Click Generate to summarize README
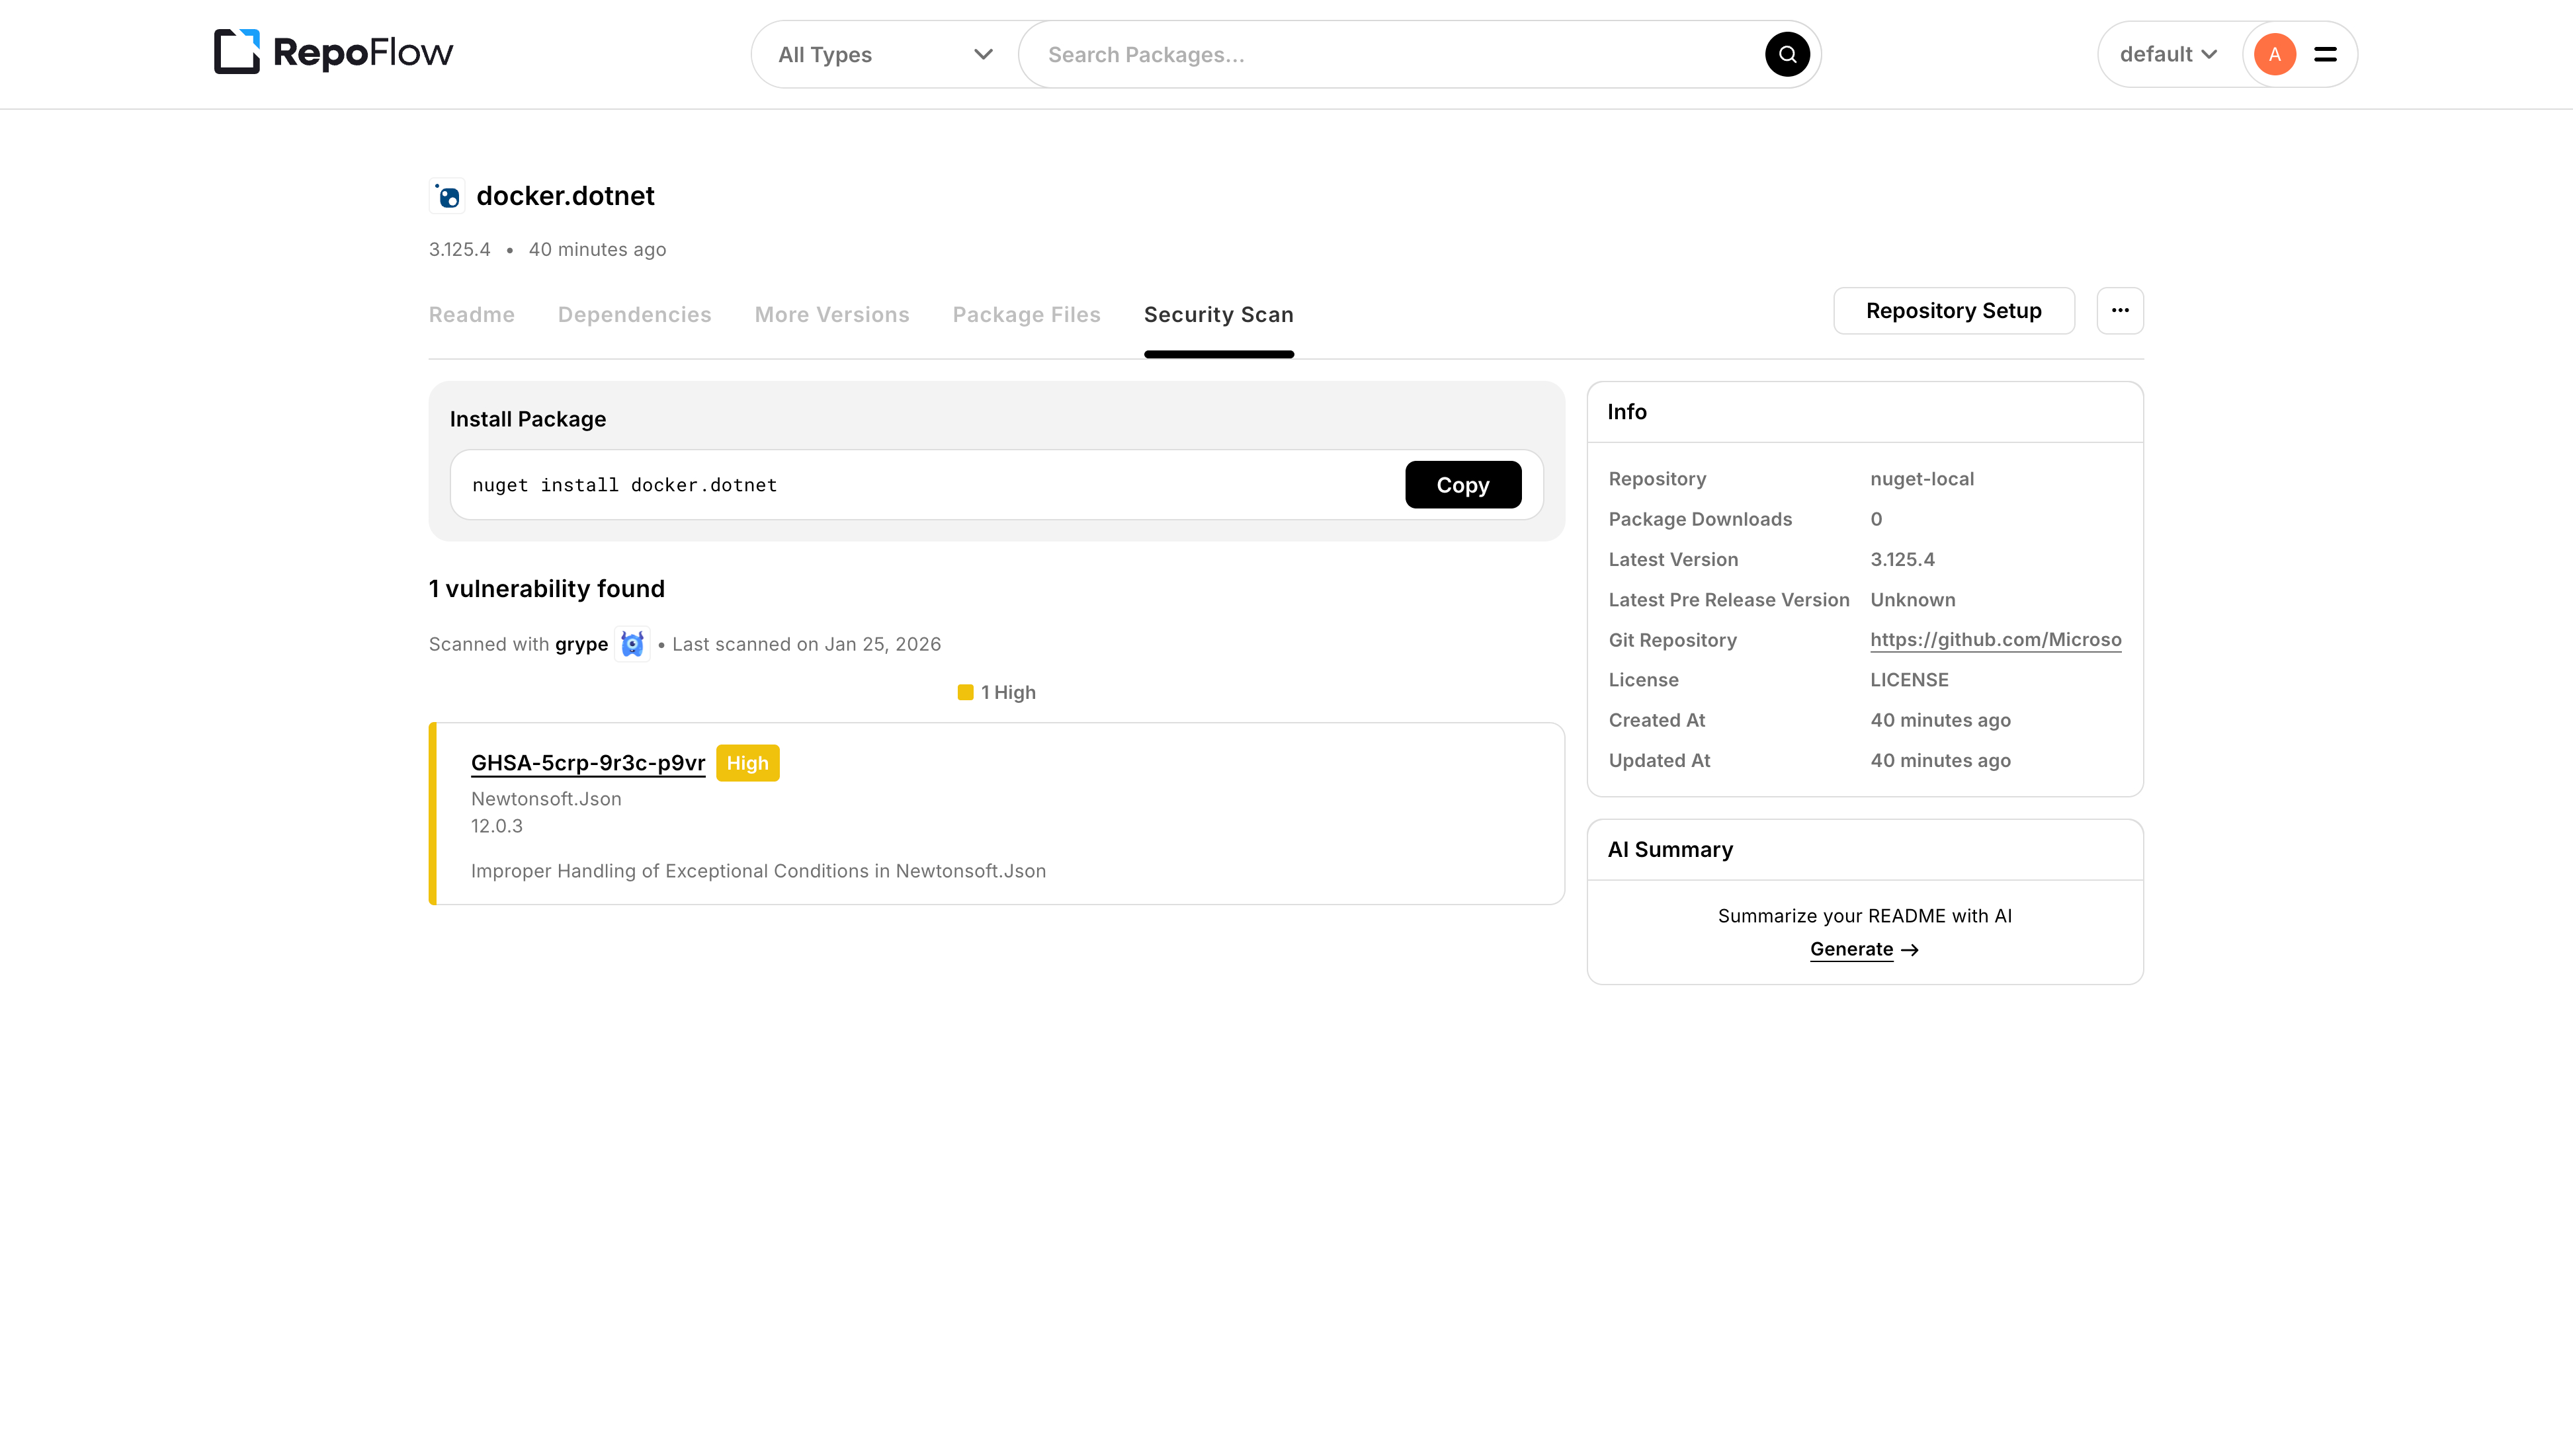 tap(1851, 950)
